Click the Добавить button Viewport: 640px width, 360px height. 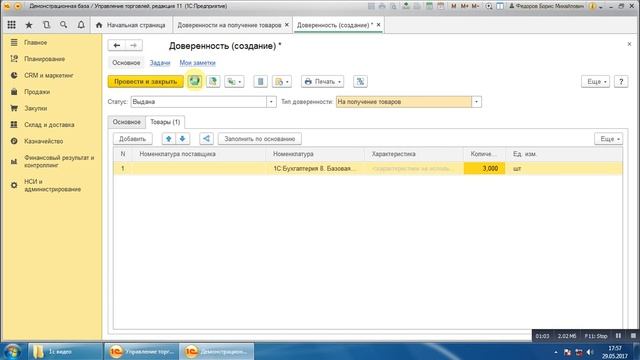(133, 139)
